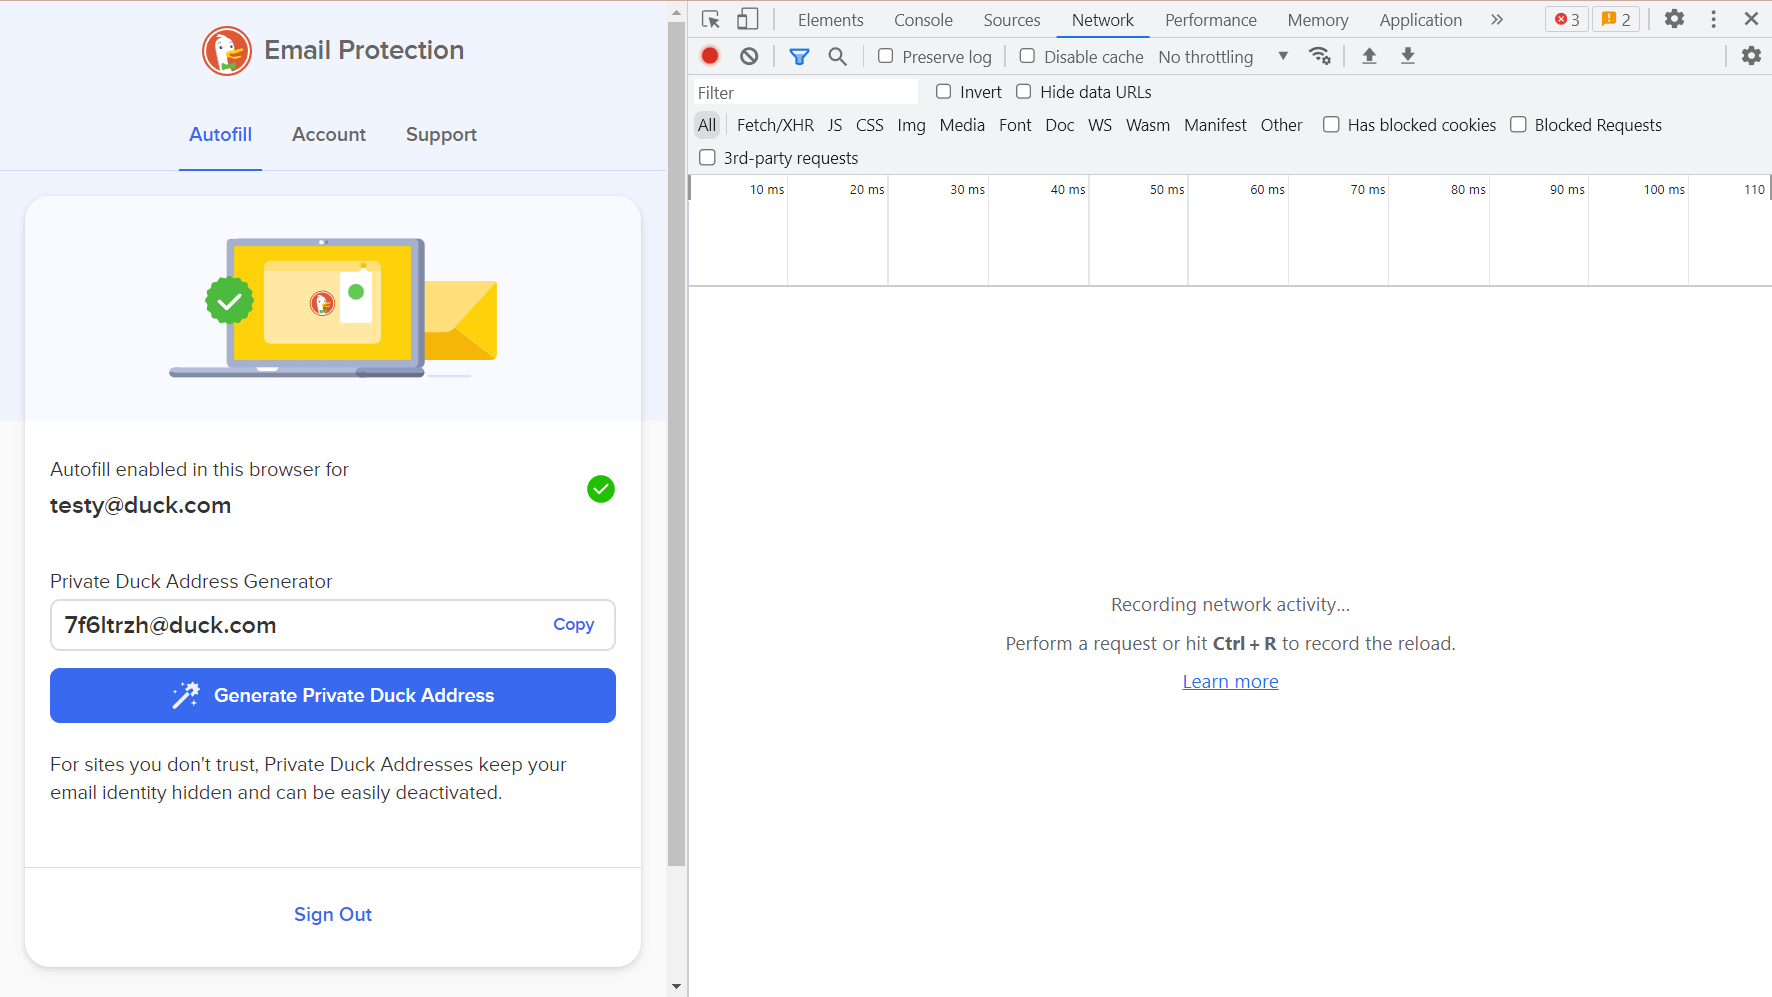Viewport: 1772px width, 997px height.
Task: Click the 100 ms timeline marker
Action: (x=1663, y=189)
